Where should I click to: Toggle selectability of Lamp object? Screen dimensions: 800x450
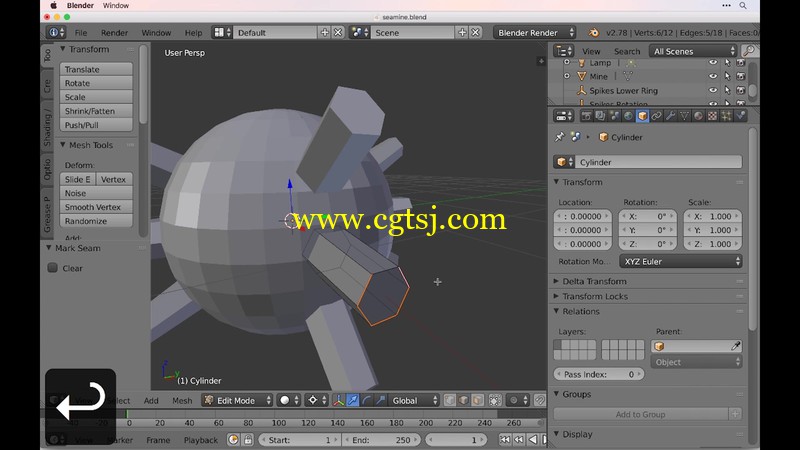[728, 62]
